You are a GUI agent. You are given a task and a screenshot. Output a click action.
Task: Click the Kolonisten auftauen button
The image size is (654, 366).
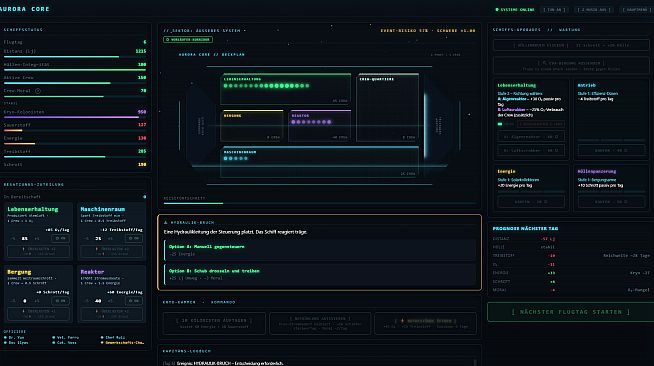point(214,323)
